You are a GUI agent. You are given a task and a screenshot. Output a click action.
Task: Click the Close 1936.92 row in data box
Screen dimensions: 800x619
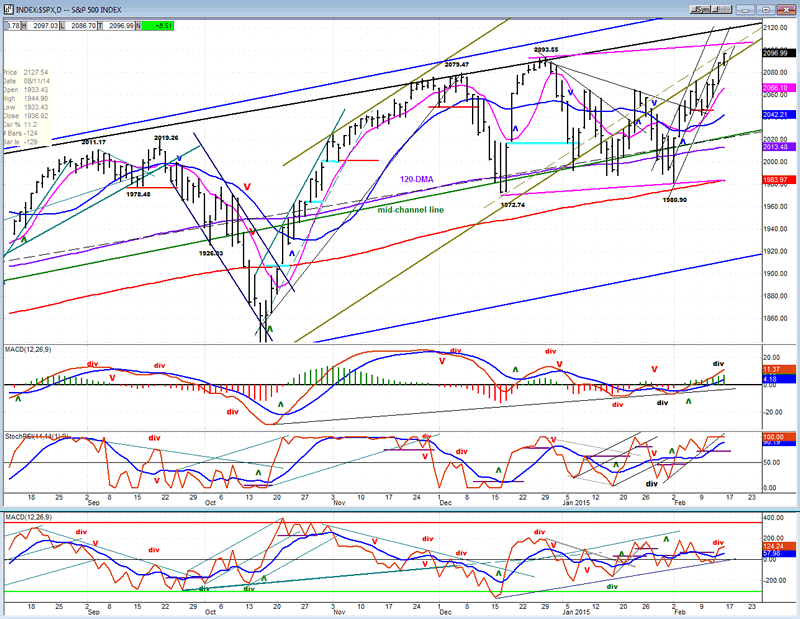[26, 116]
